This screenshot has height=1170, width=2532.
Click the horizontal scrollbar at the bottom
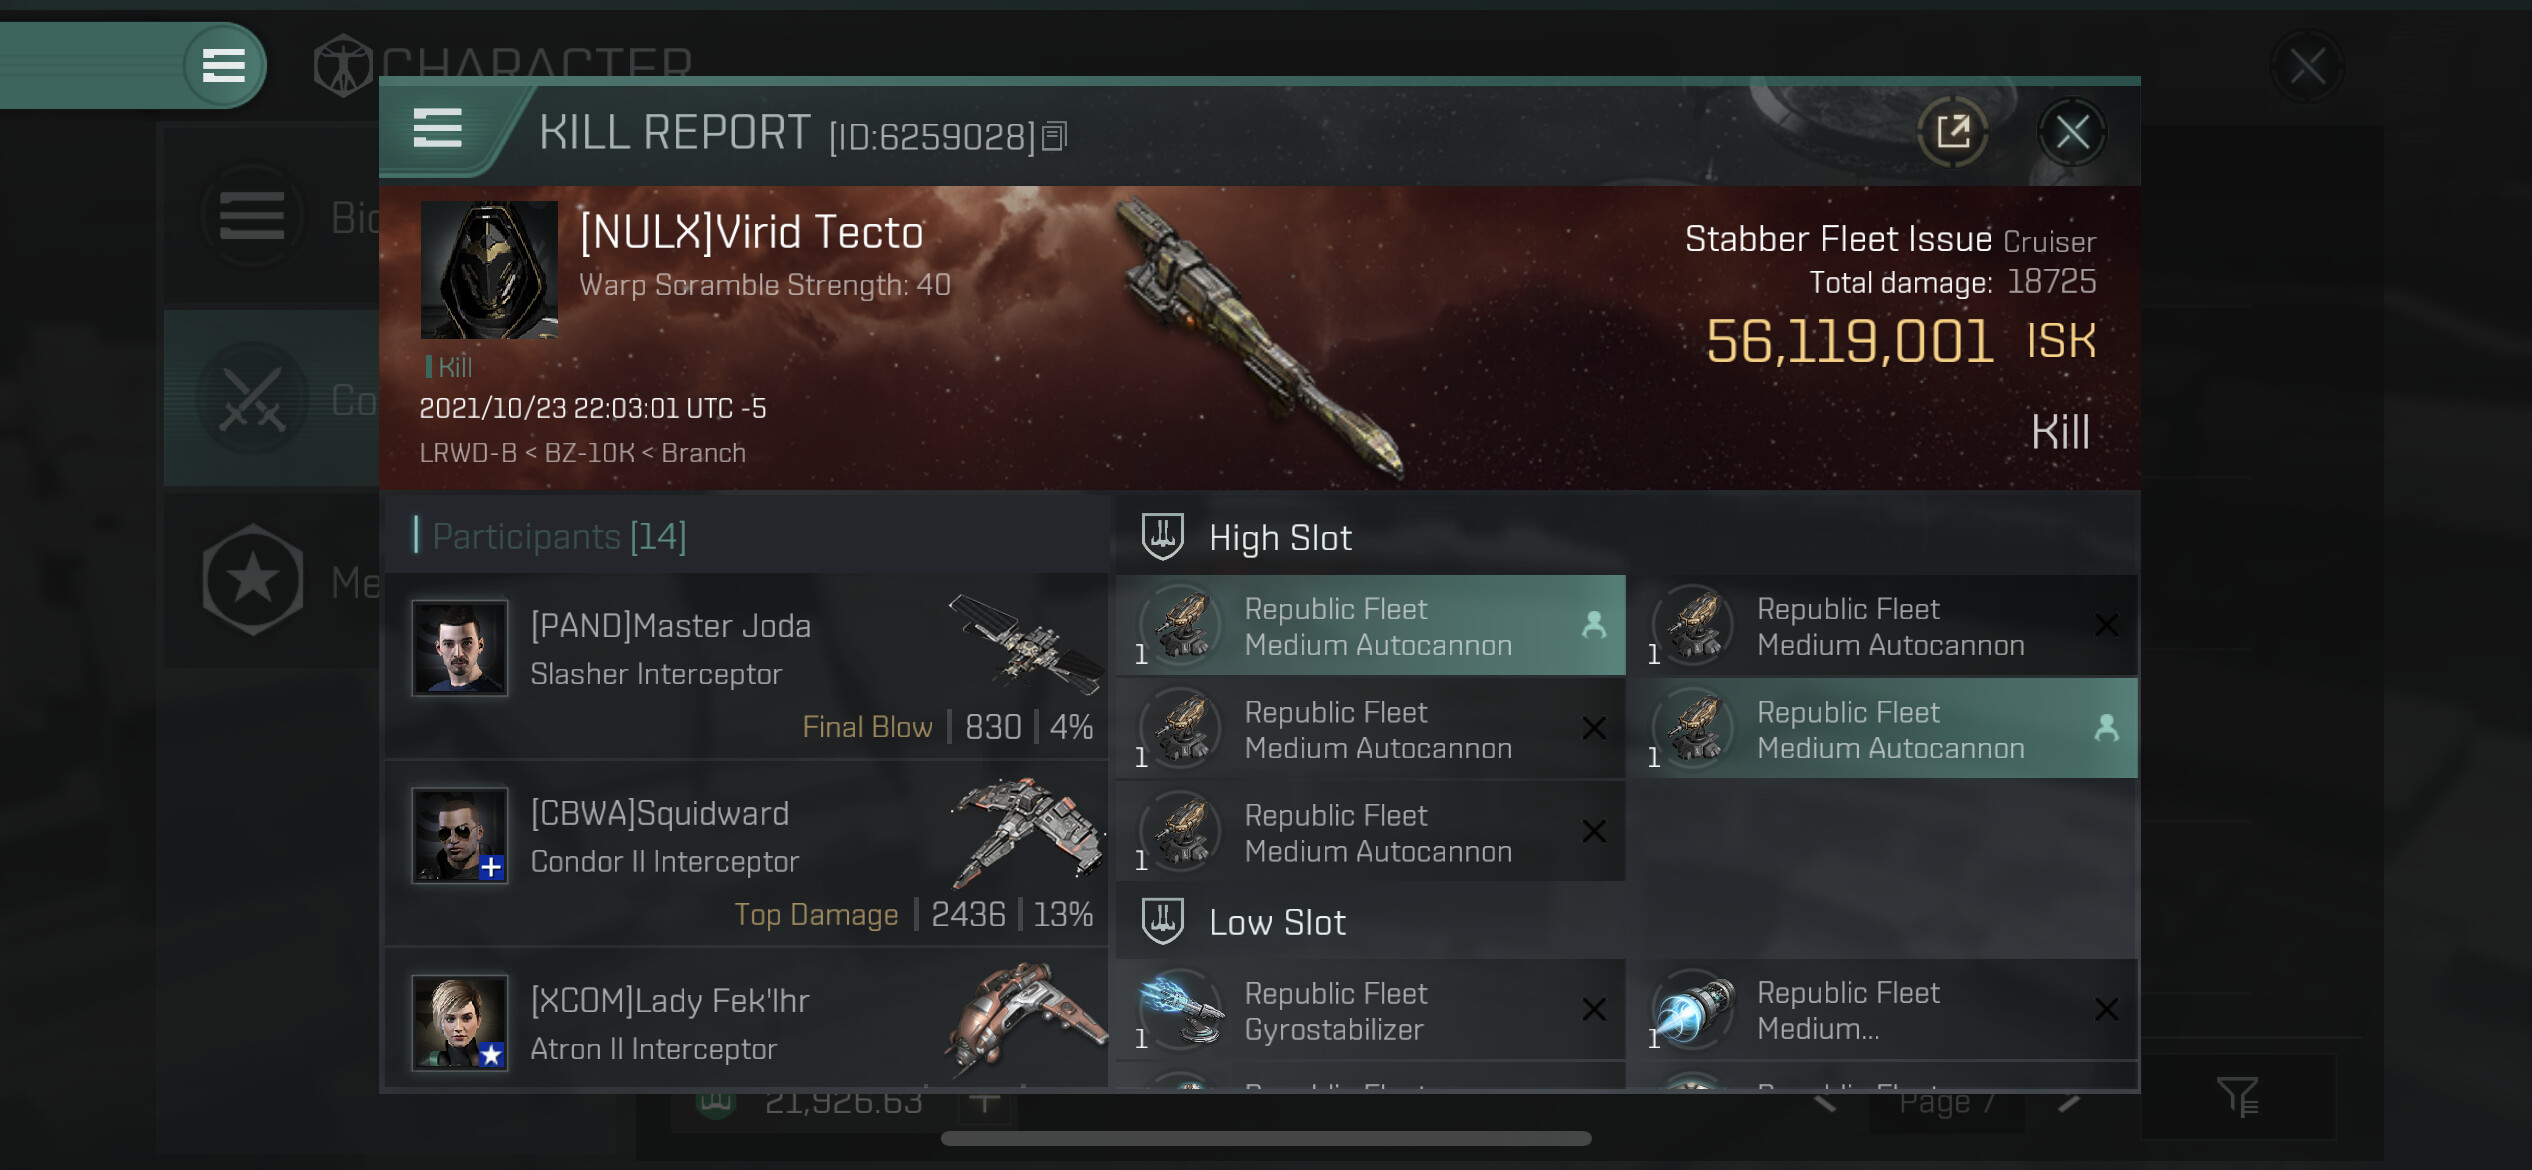tap(1266, 1138)
